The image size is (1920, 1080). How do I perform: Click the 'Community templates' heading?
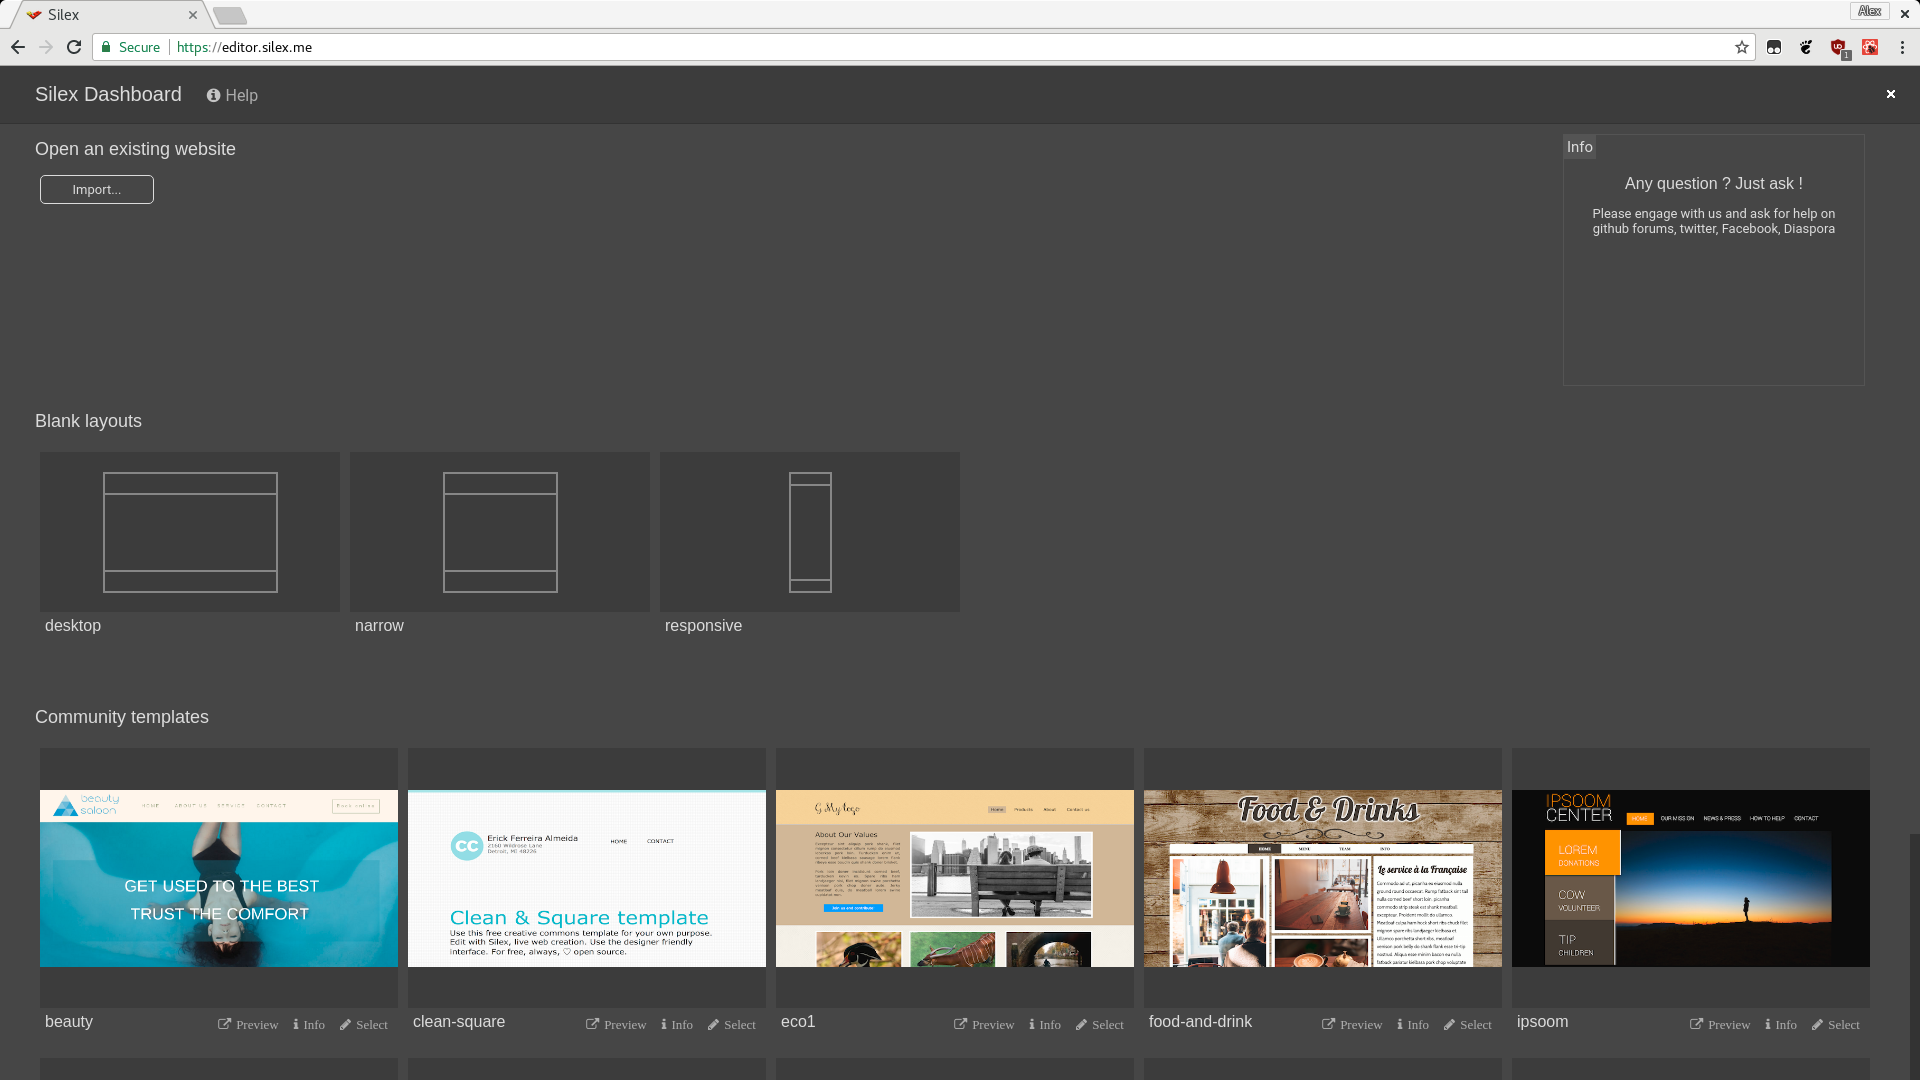(x=122, y=717)
